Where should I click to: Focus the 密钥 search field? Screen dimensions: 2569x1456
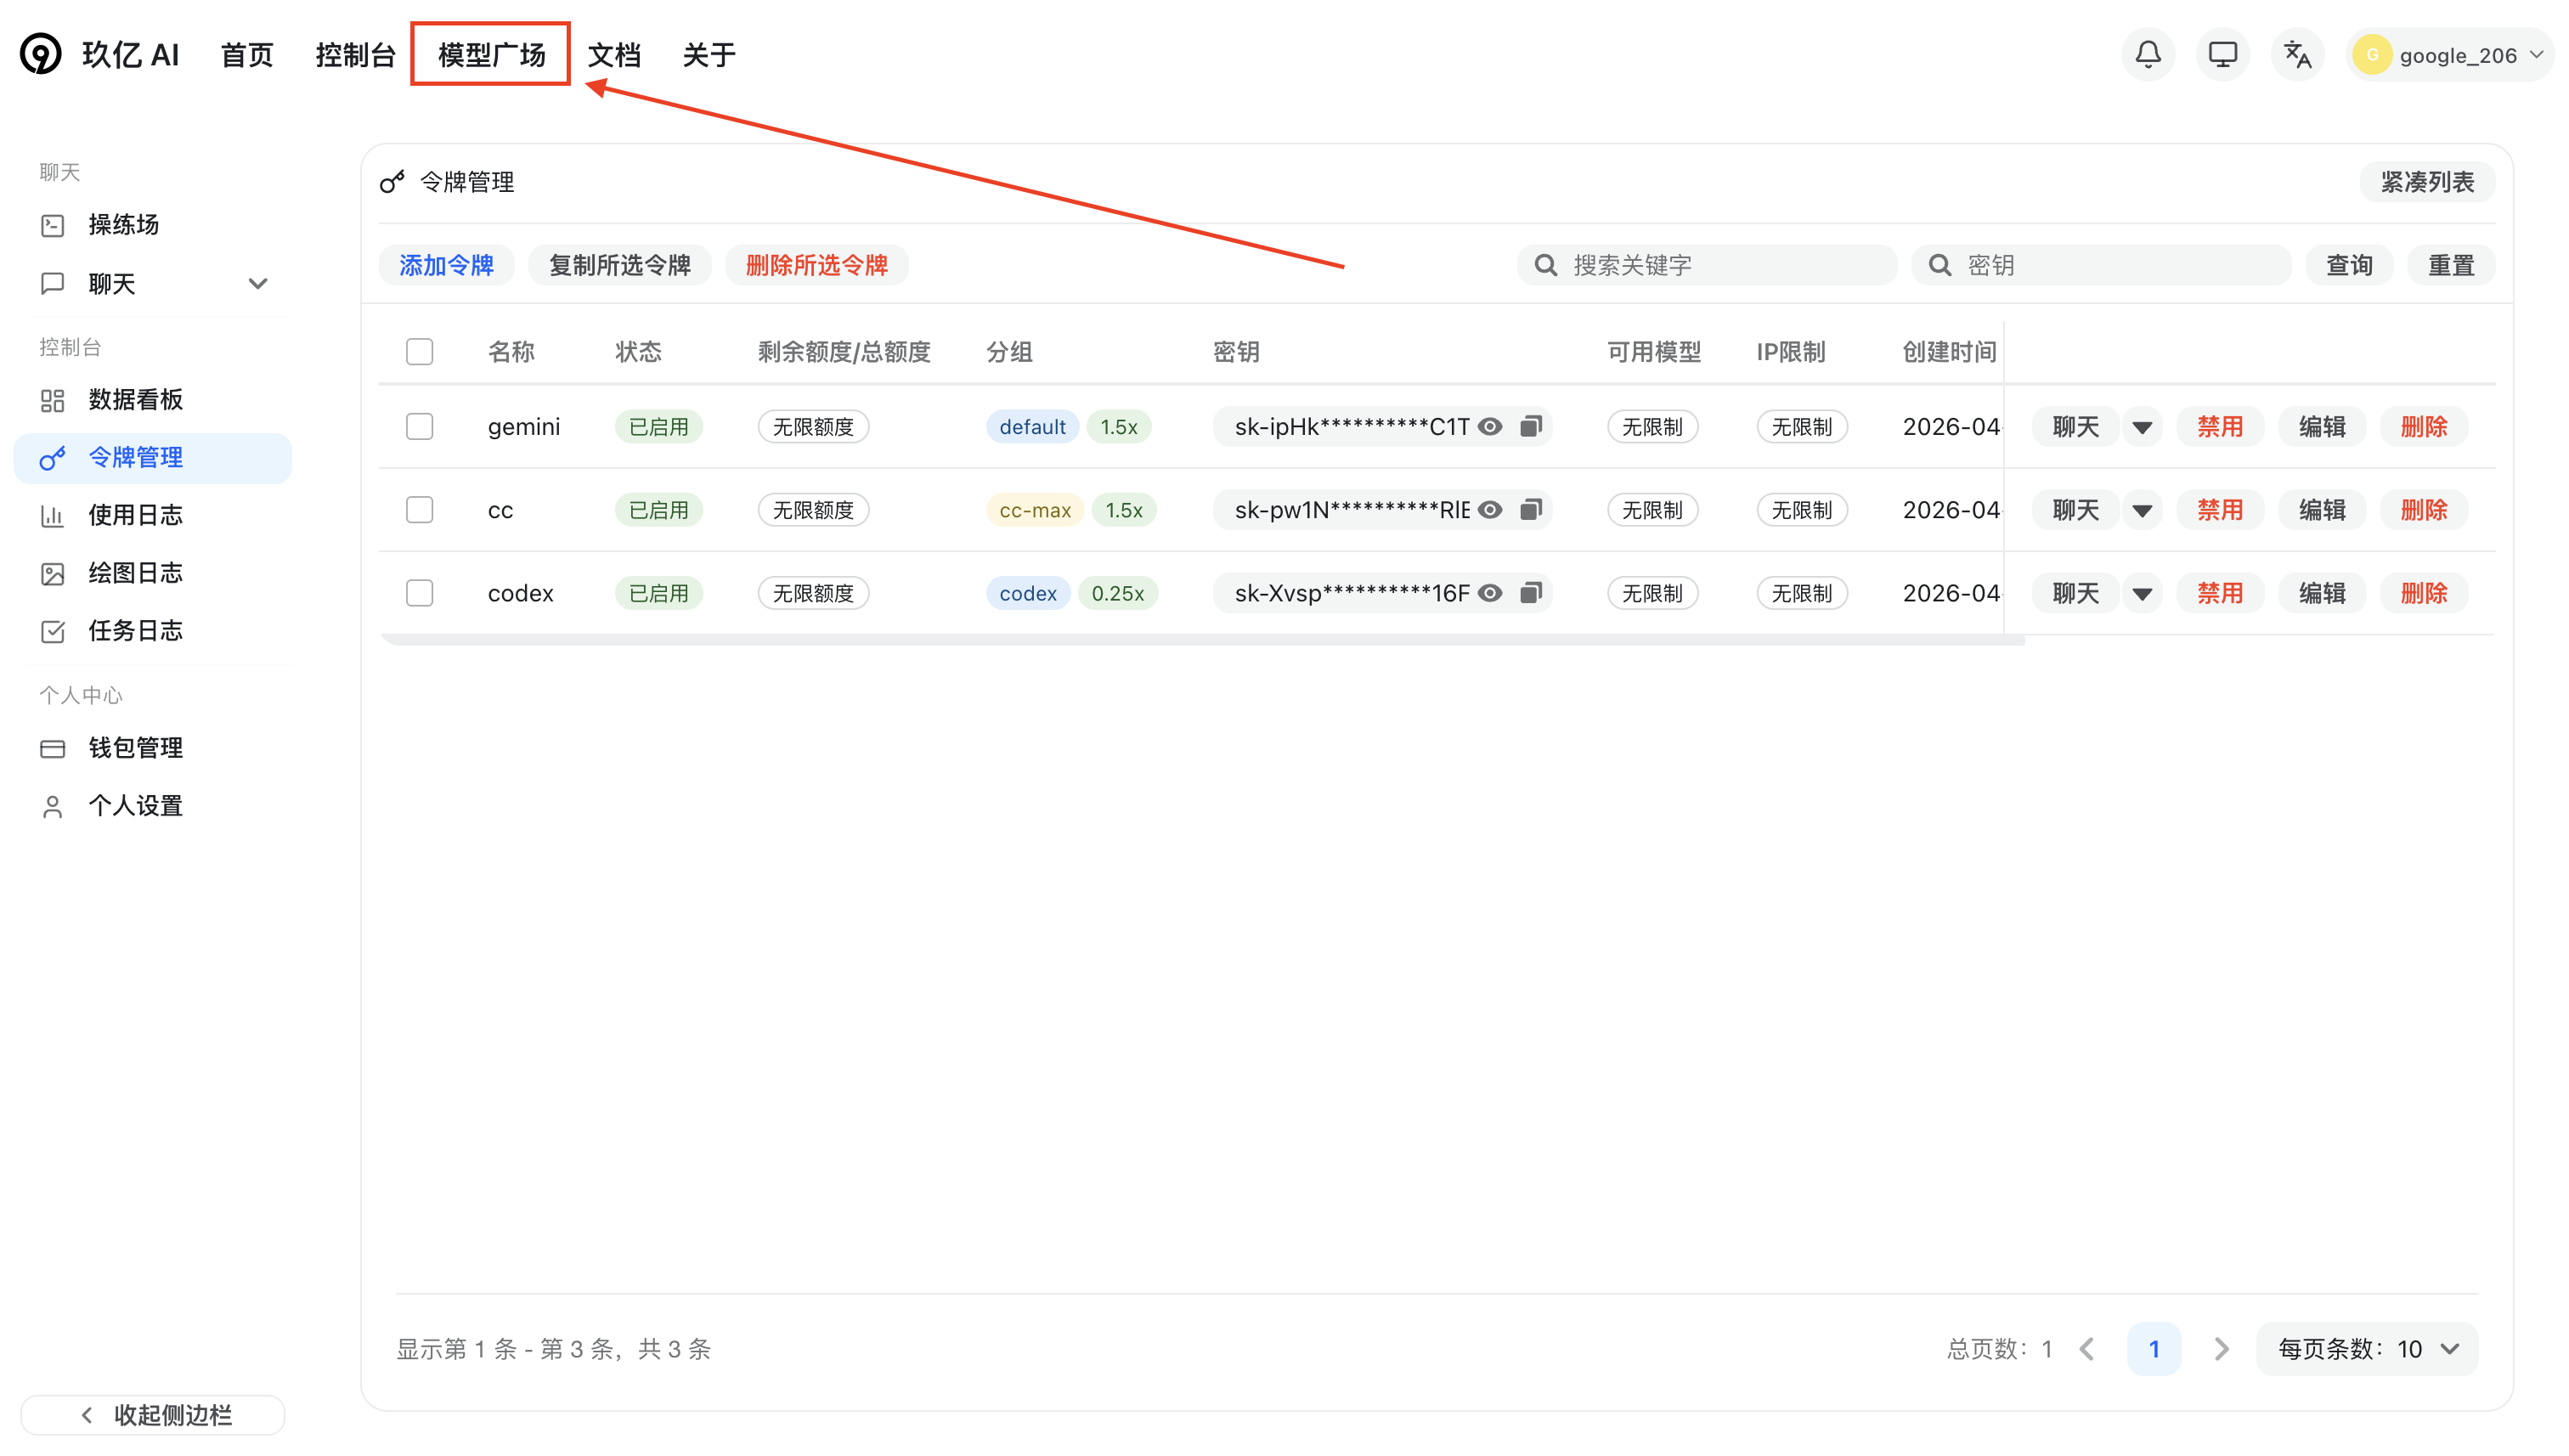[2101, 265]
